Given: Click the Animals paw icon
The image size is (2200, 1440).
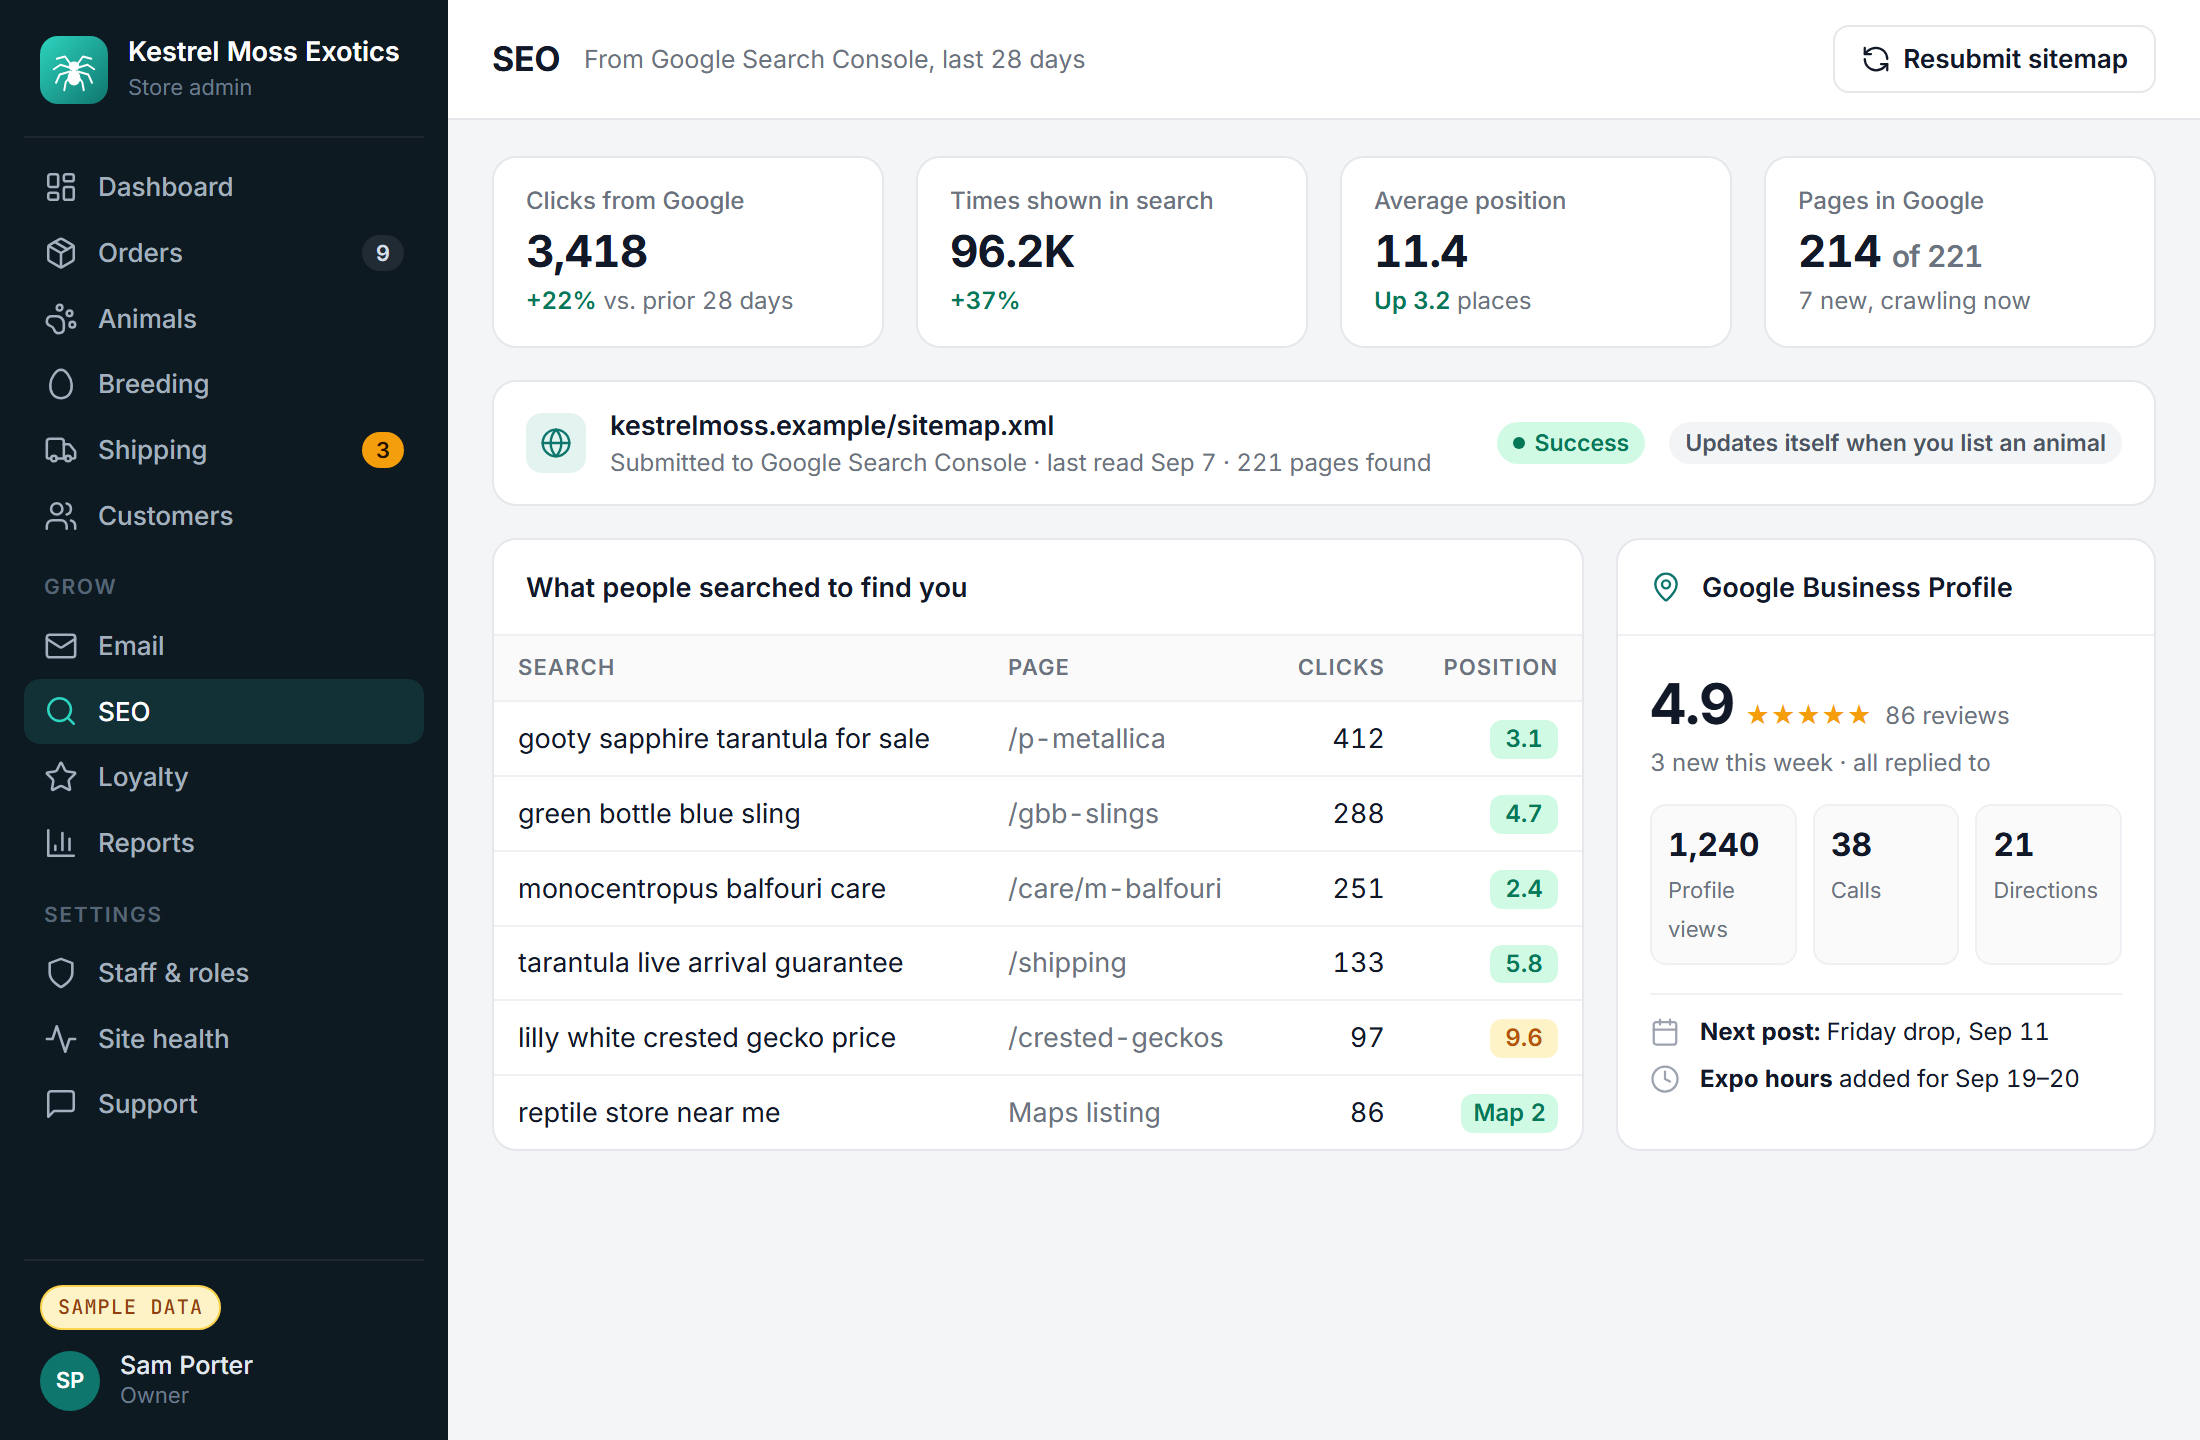Looking at the screenshot, I should [x=61, y=319].
